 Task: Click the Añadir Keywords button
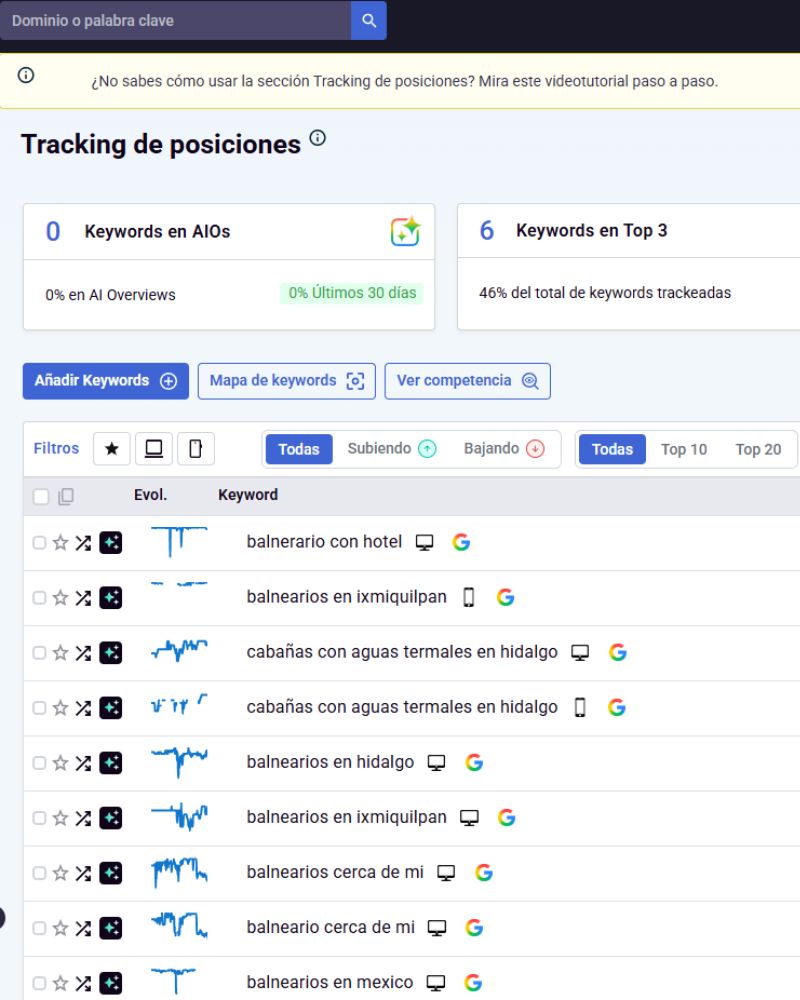pos(106,381)
